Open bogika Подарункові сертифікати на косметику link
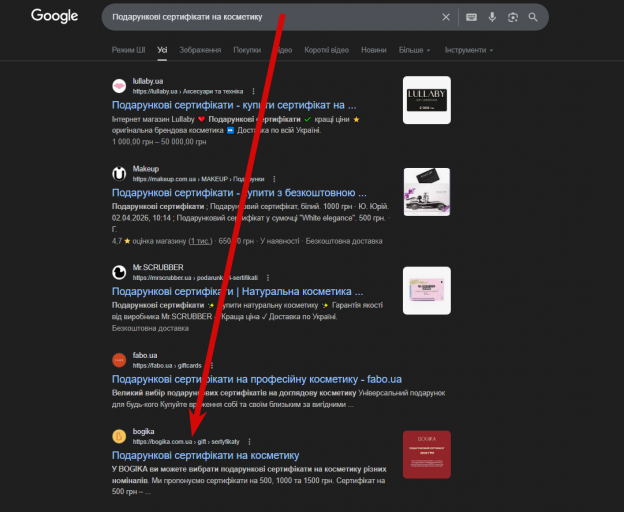Viewport: 624px width, 512px height. pyautogui.click(x=205, y=455)
